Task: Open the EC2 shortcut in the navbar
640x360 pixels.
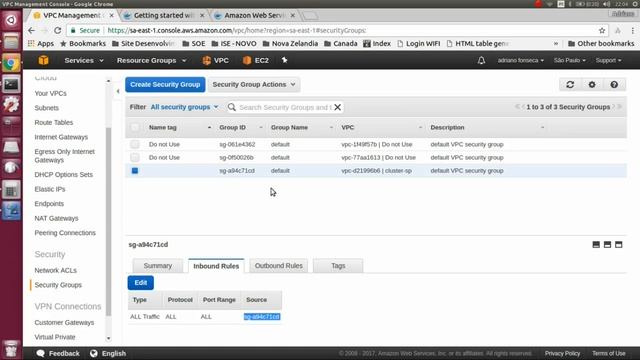Action: tap(256, 60)
